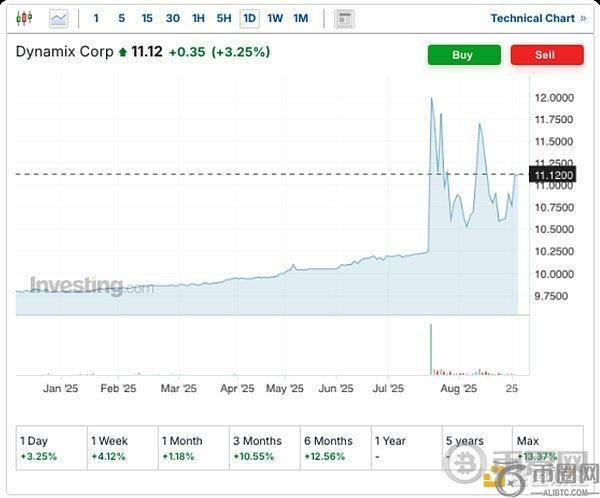Open the Technical Chart link
This screenshot has height=498, width=600.
tap(532, 18)
